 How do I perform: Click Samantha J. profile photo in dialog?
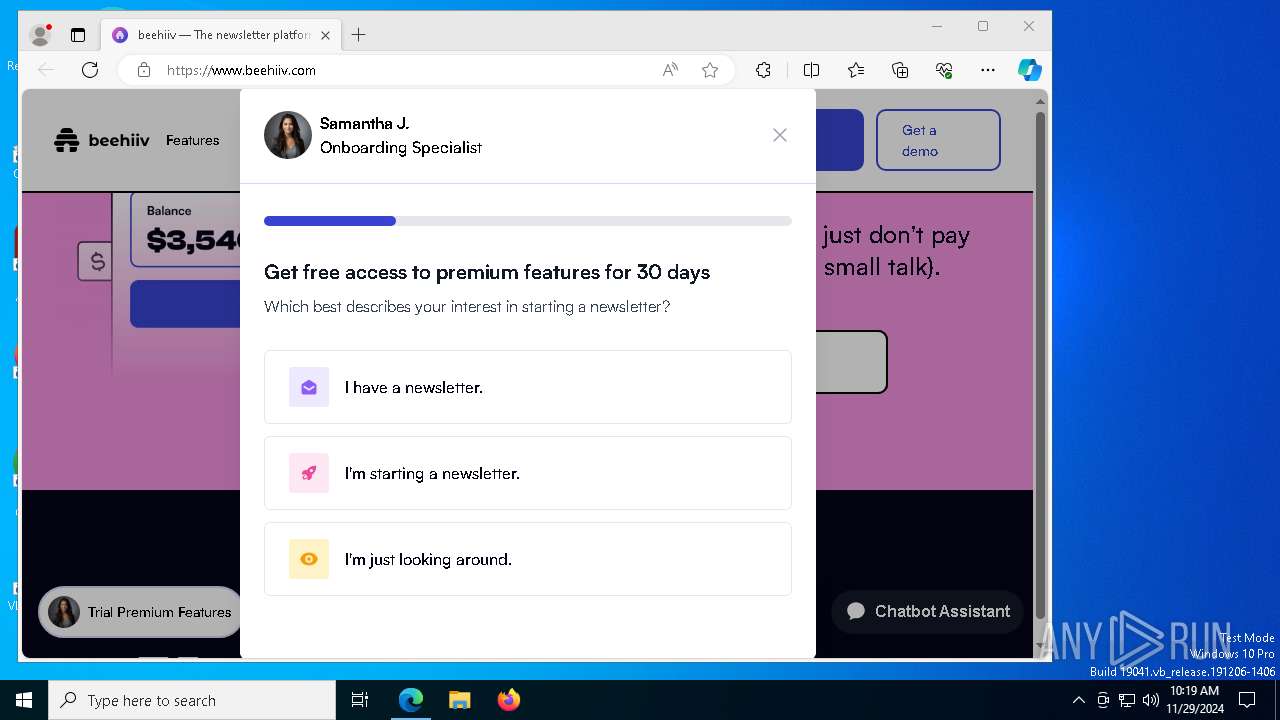[288, 135]
